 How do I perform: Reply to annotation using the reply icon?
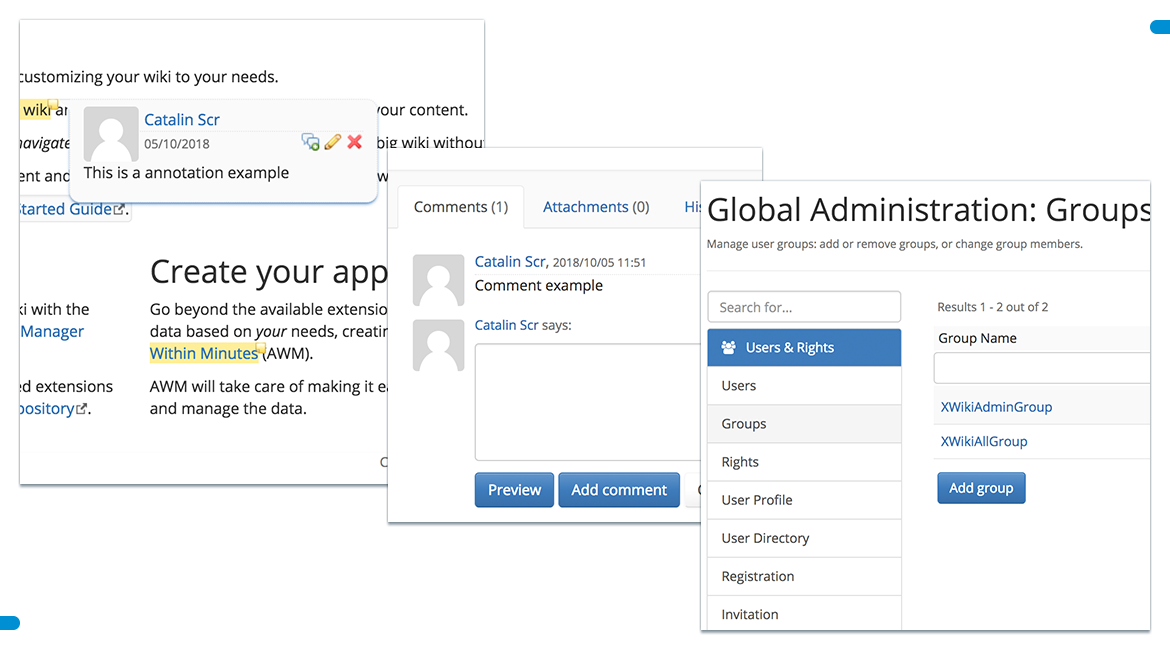click(x=310, y=142)
